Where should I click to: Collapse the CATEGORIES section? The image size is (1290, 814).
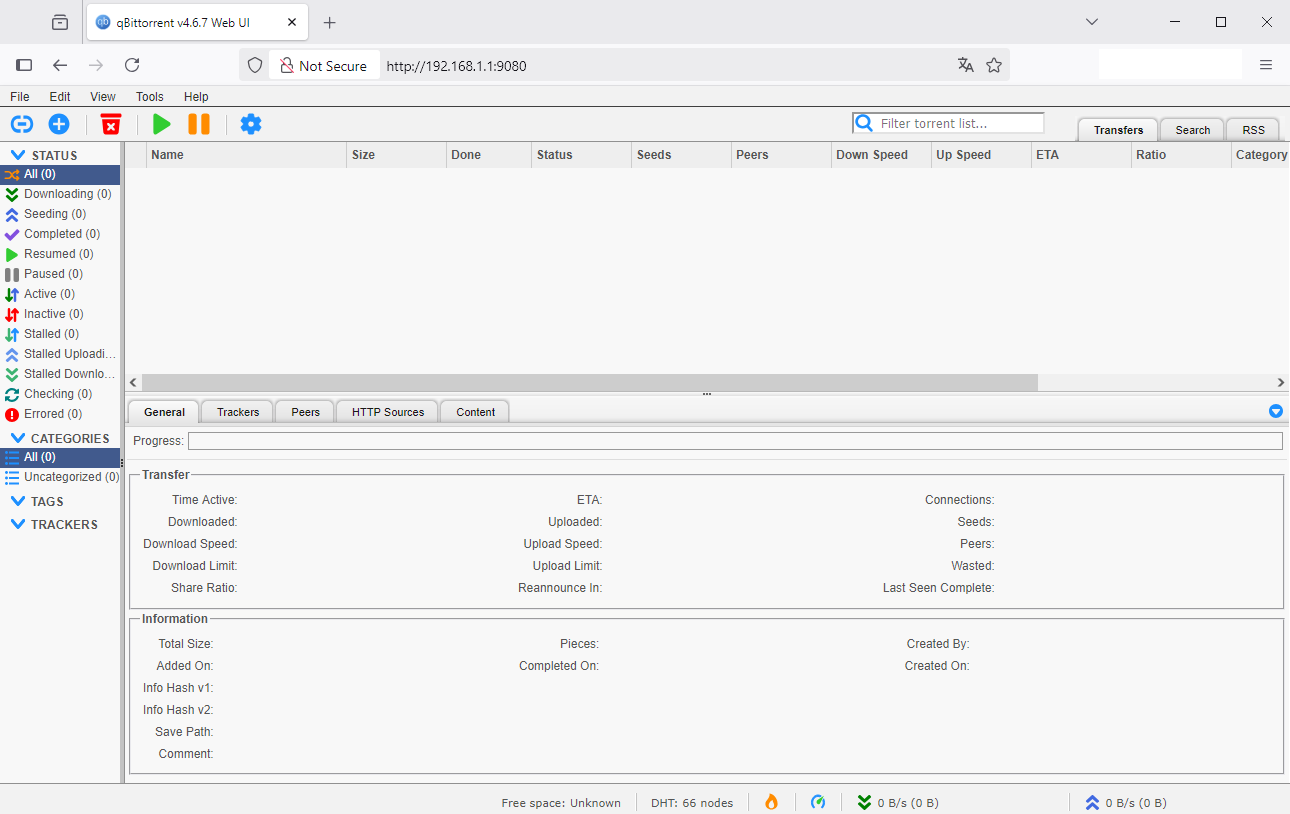pos(18,438)
